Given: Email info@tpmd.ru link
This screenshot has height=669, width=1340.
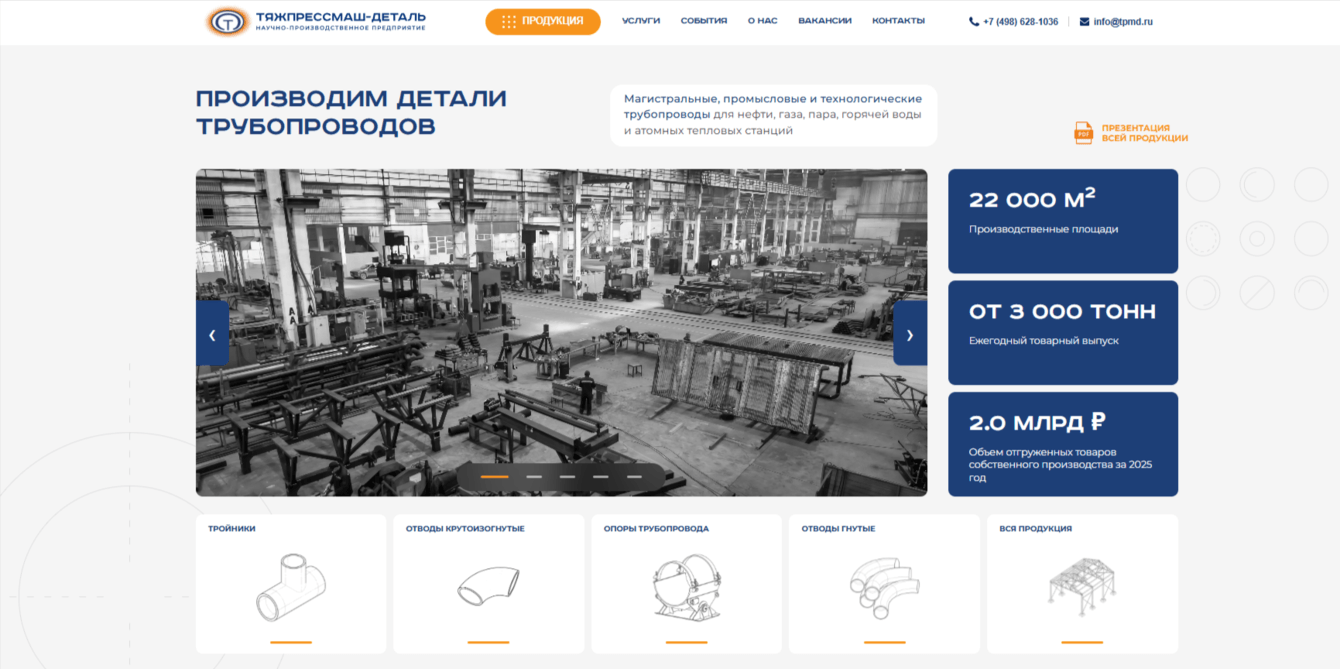Looking at the screenshot, I should (1123, 22).
